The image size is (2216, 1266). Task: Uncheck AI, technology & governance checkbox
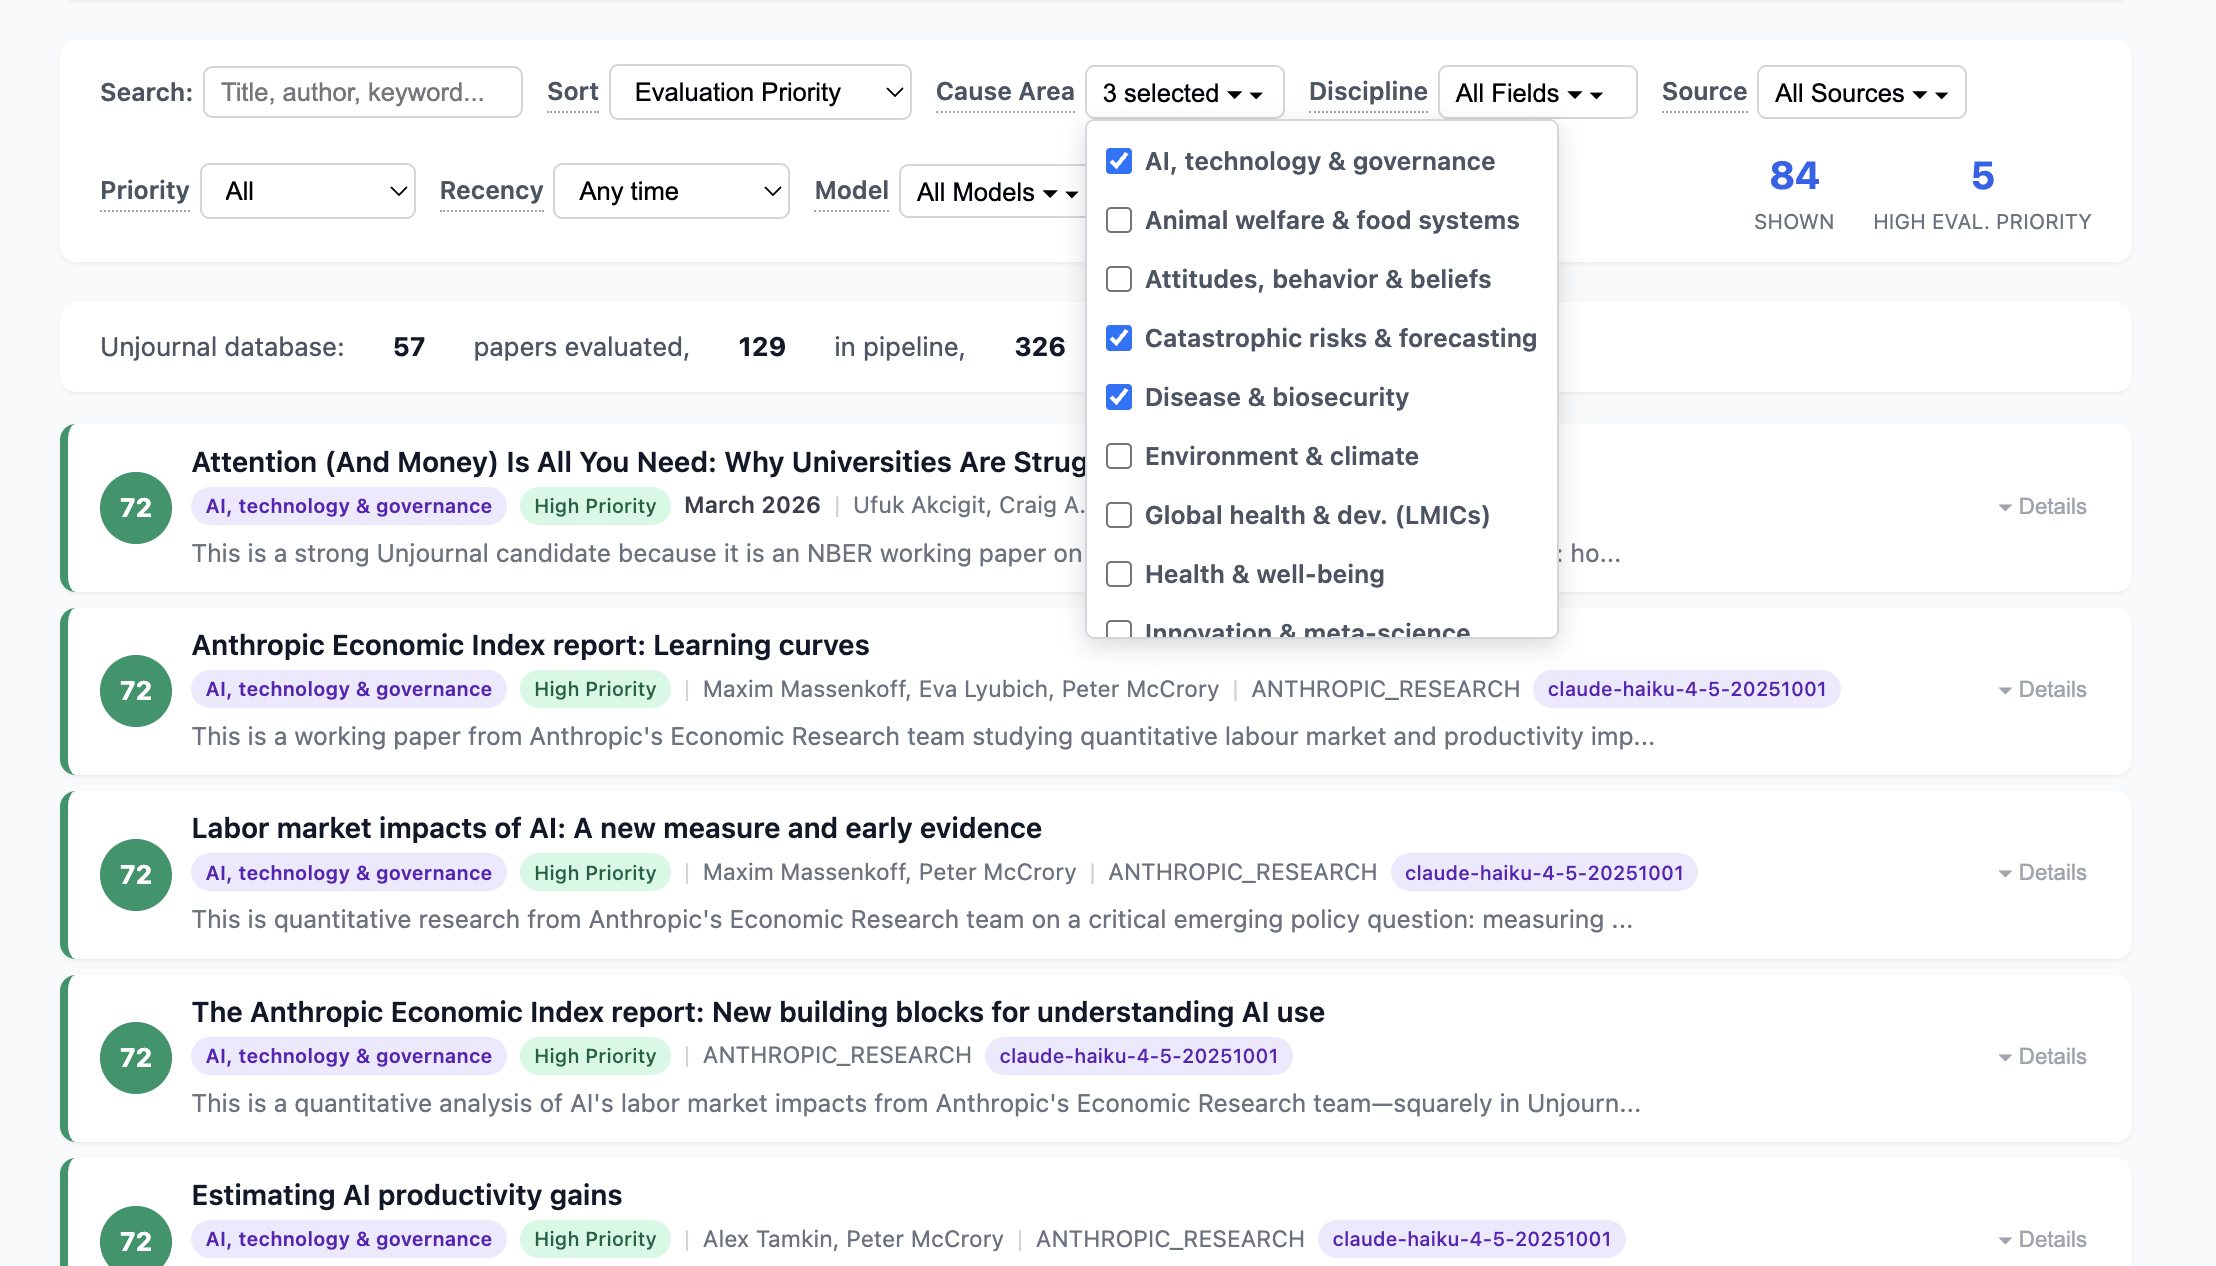[x=1119, y=162]
